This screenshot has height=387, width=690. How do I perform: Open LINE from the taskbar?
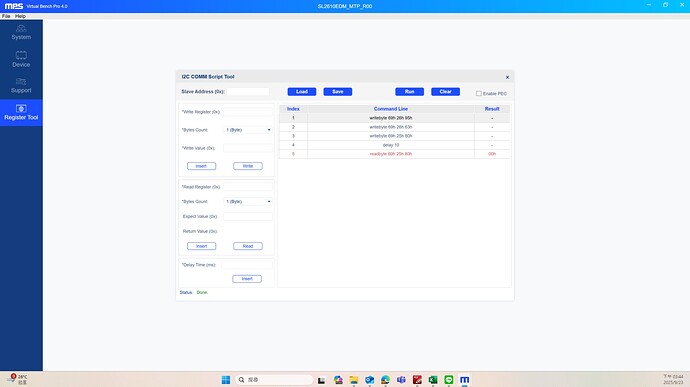click(x=449, y=380)
